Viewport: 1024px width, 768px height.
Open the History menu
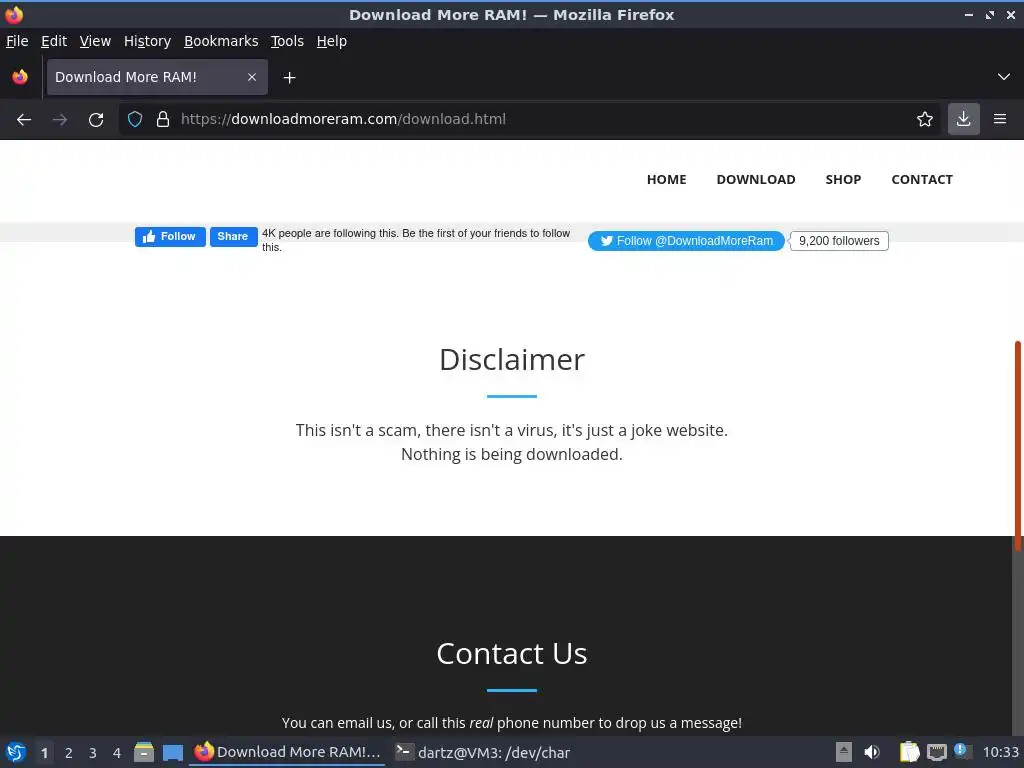147,41
